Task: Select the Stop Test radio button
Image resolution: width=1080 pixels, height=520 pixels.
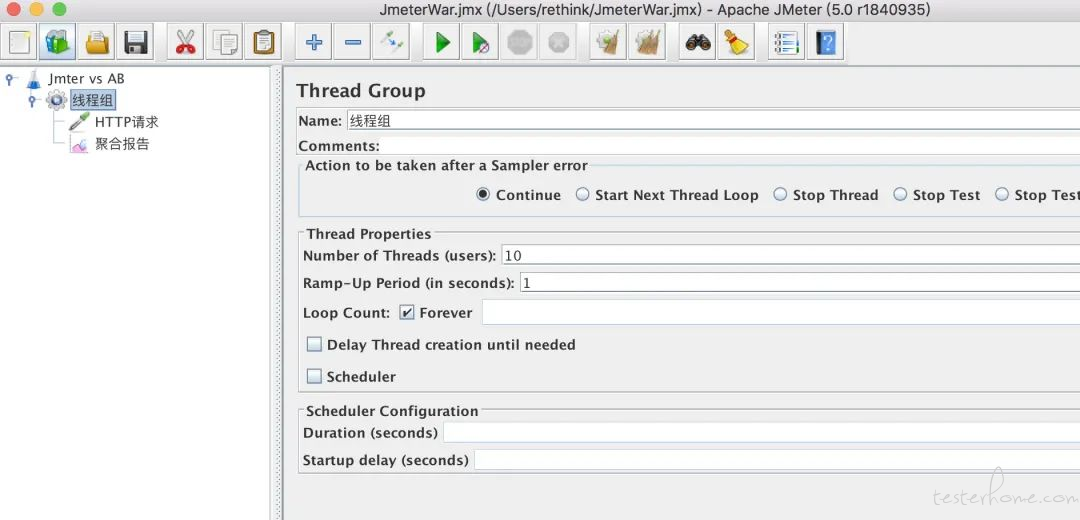Action: 900,195
